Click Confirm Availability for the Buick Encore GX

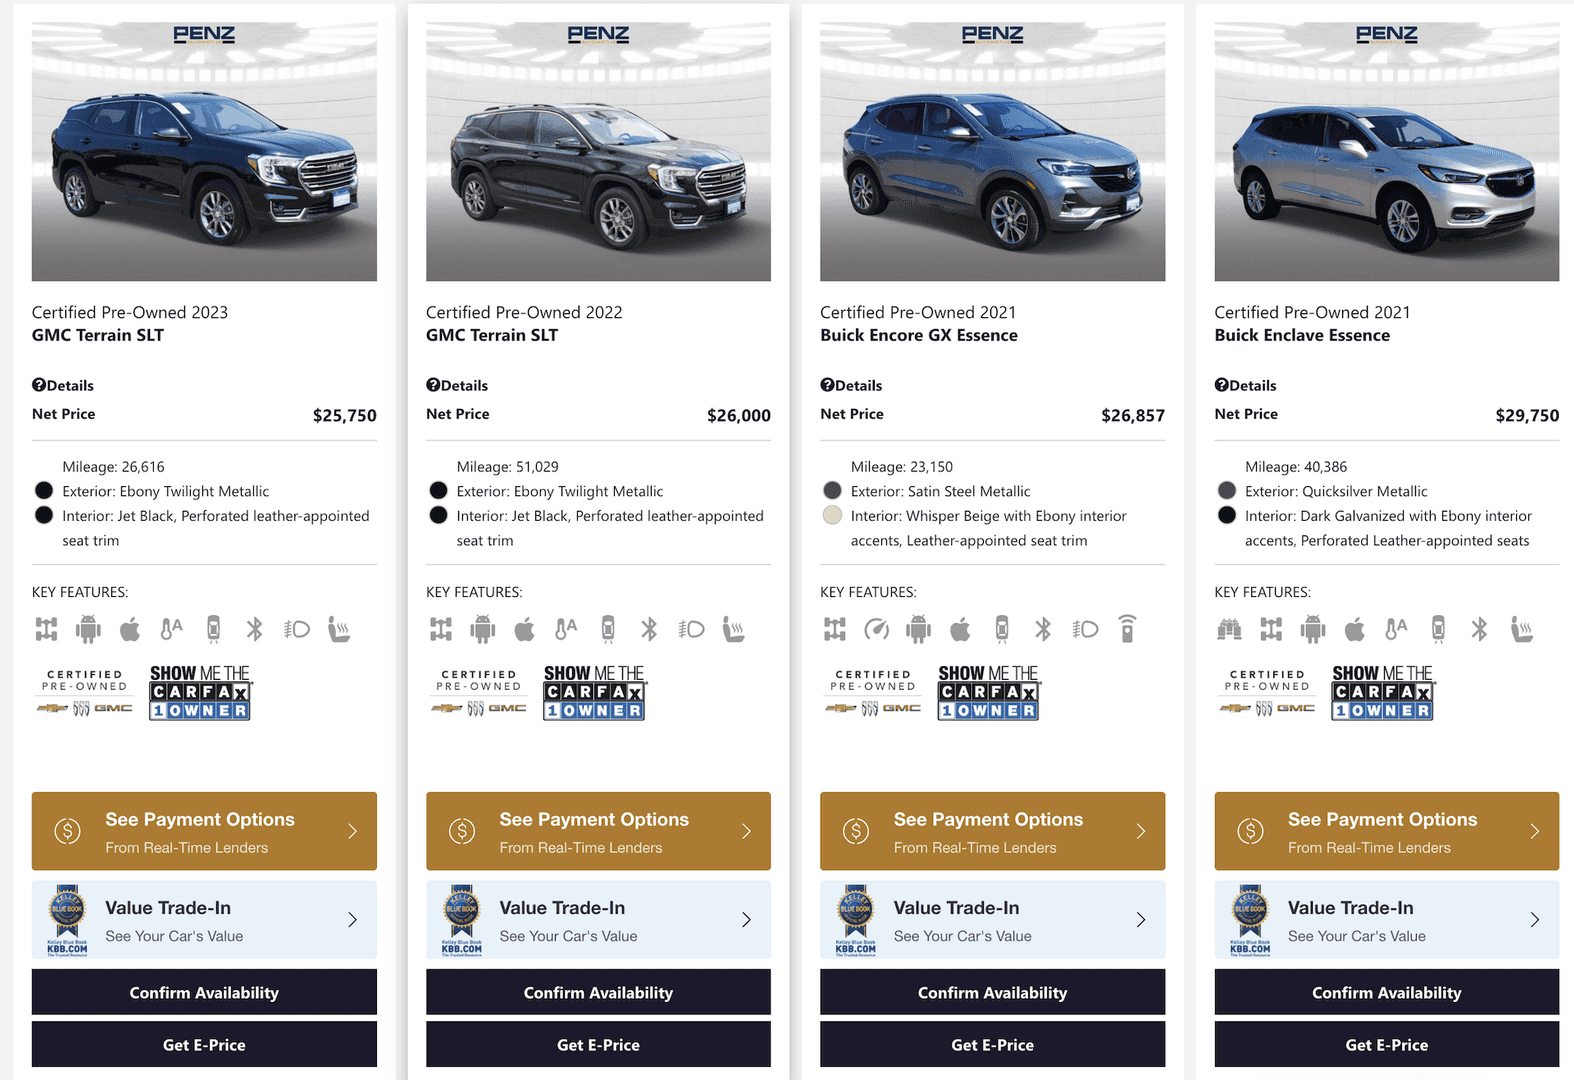[992, 992]
